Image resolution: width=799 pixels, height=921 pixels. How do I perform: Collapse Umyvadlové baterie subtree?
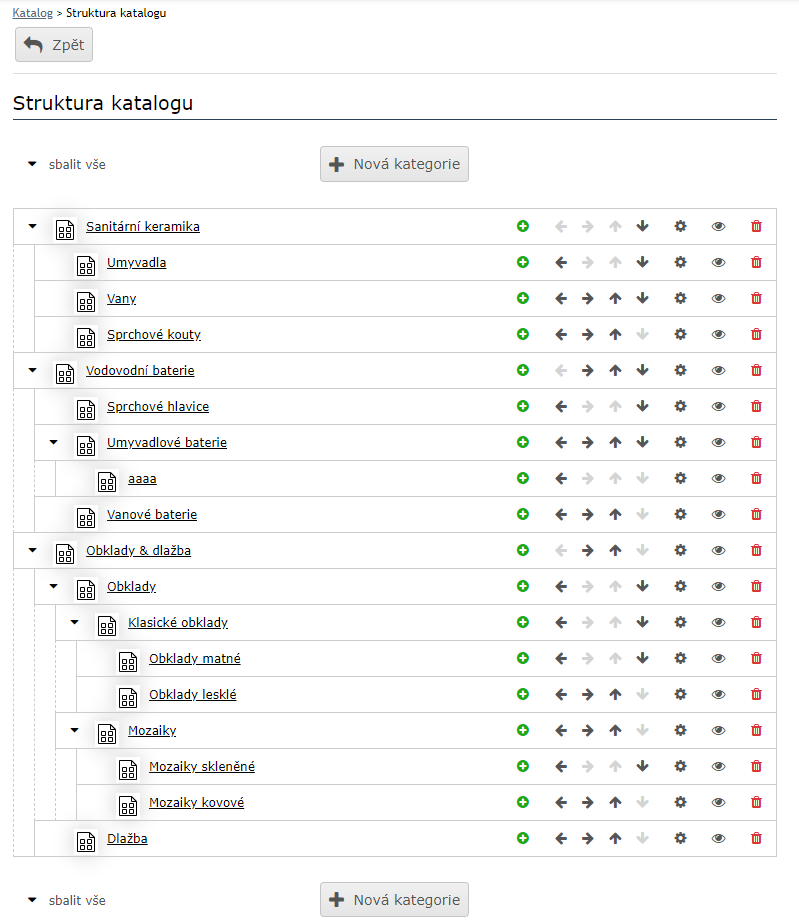coord(53,442)
